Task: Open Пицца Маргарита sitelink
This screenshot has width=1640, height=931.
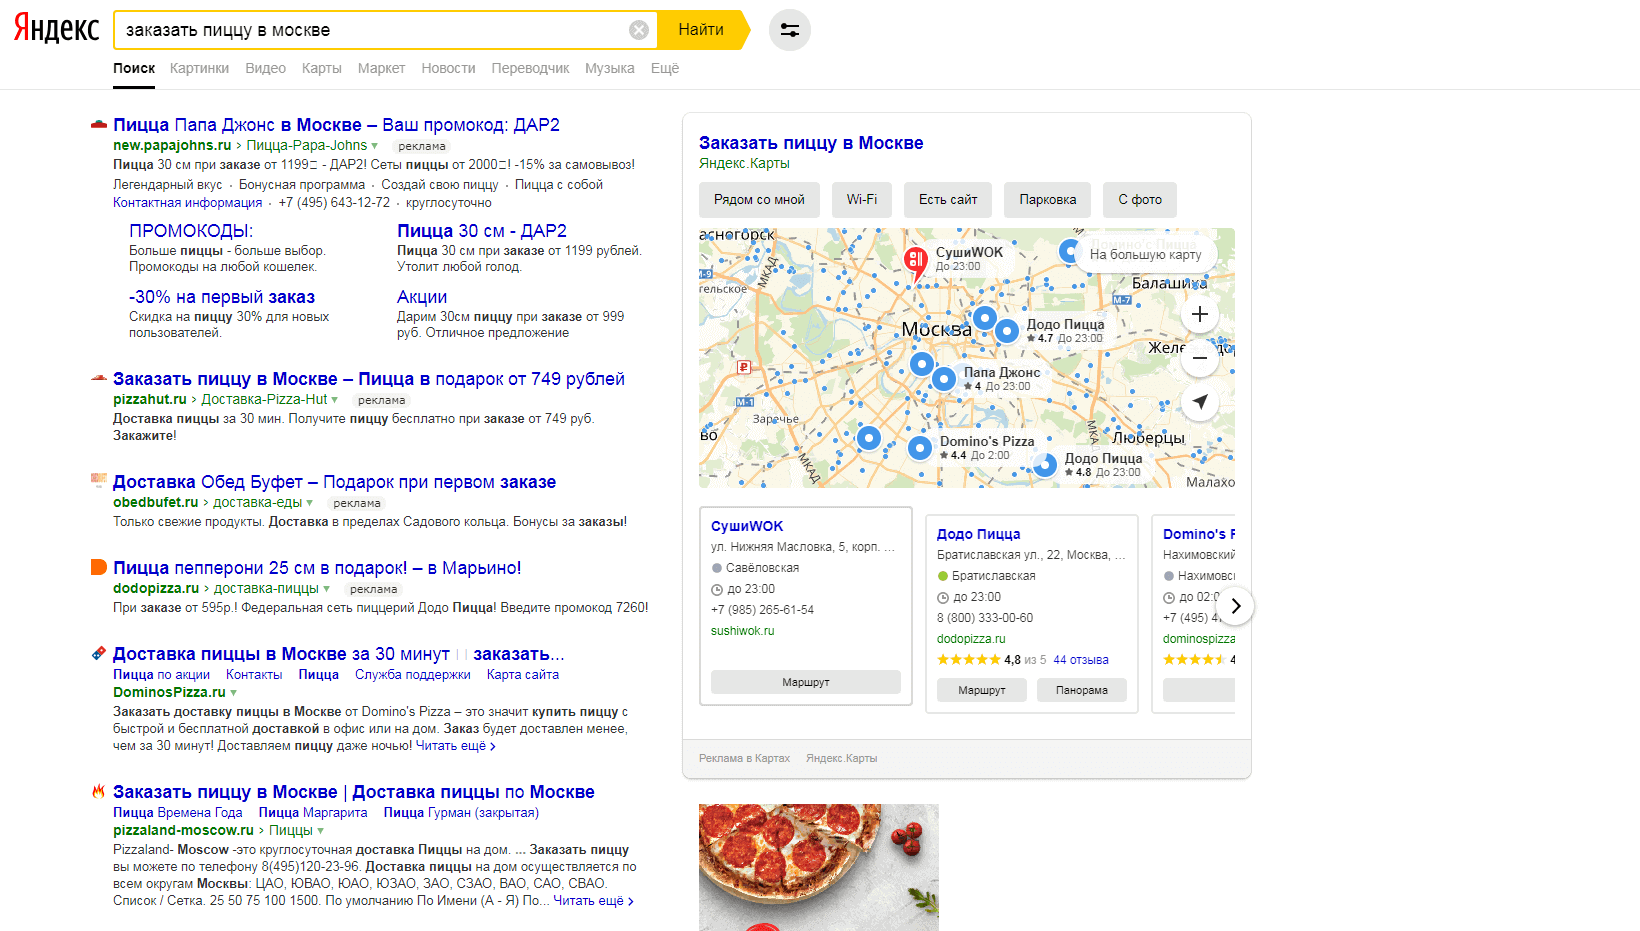Action: tap(313, 813)
